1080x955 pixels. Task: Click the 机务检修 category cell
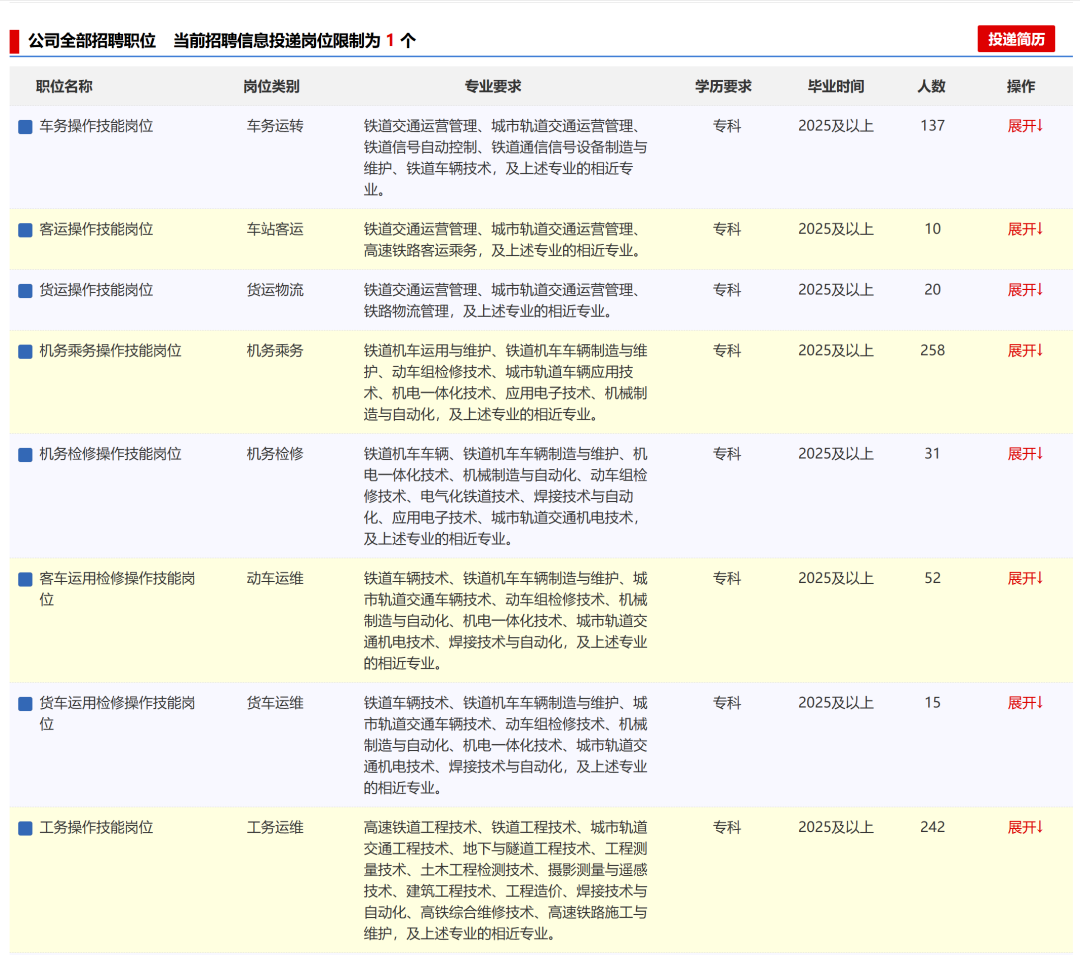(276, 454)
